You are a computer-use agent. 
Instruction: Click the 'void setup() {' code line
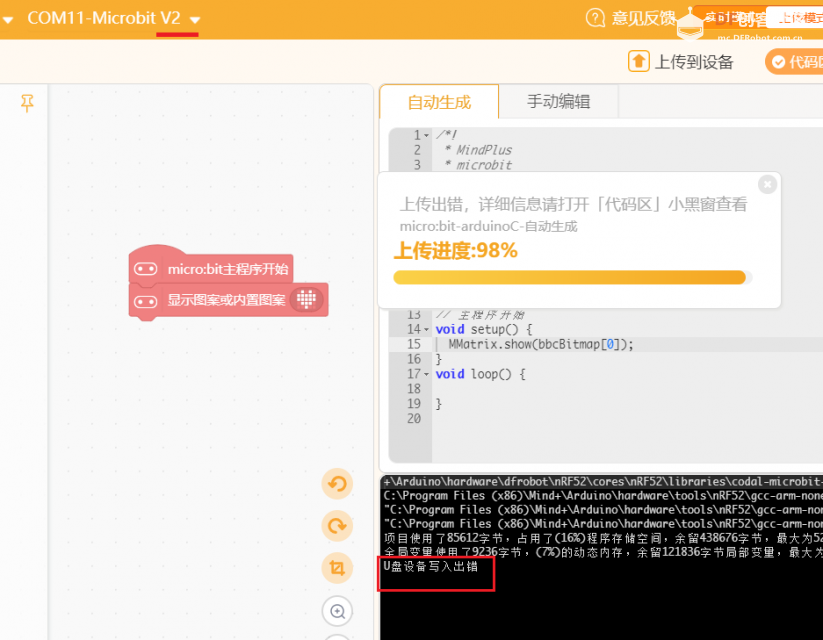[483, 329]
